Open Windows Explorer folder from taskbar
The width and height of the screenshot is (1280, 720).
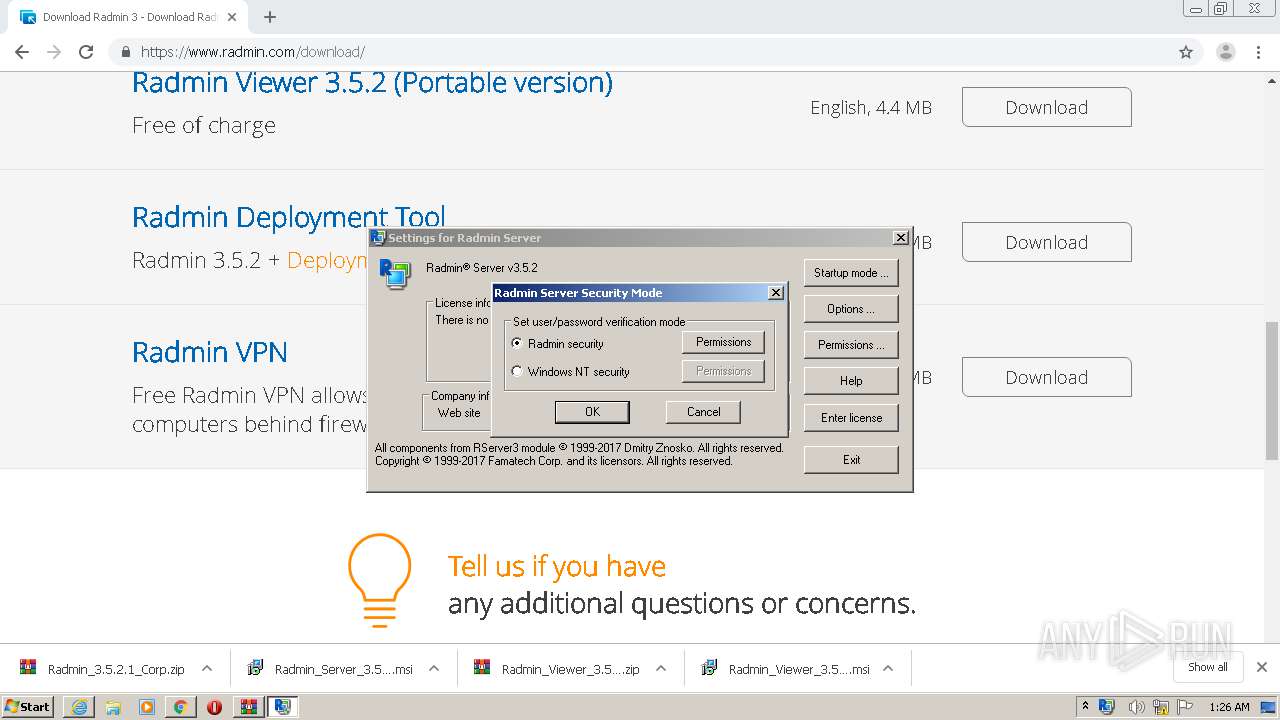tap(113, 707)
